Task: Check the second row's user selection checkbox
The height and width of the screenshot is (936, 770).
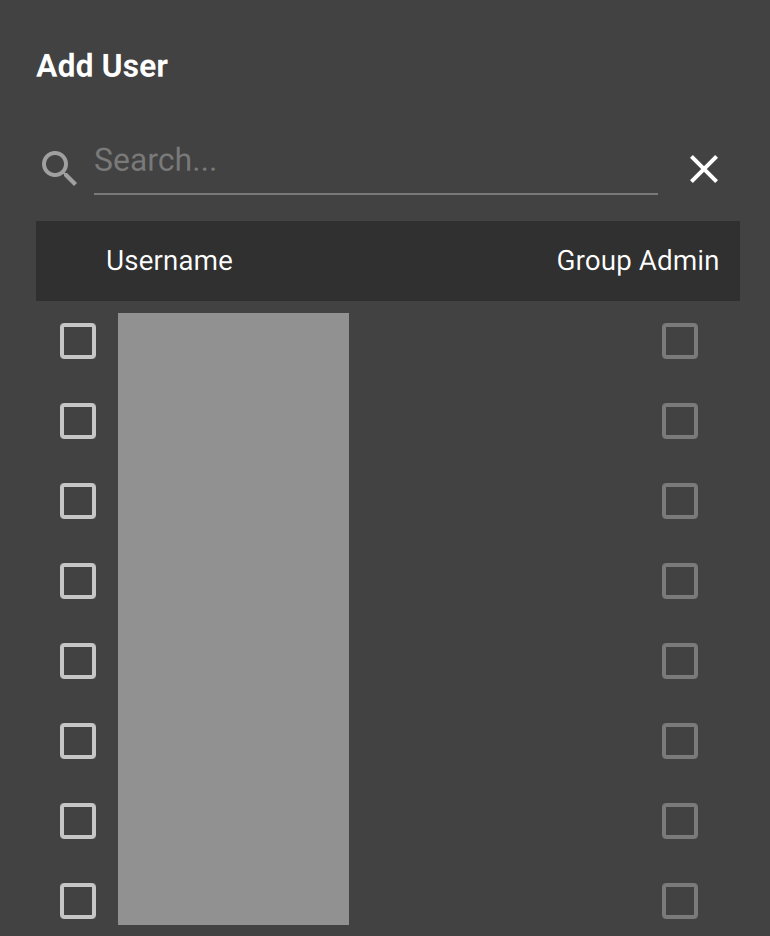Action: [78, 421]
